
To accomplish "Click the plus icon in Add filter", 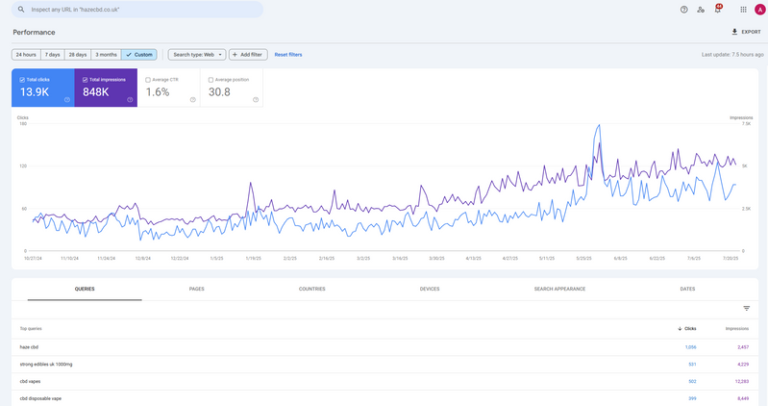I will pos(235,54).
